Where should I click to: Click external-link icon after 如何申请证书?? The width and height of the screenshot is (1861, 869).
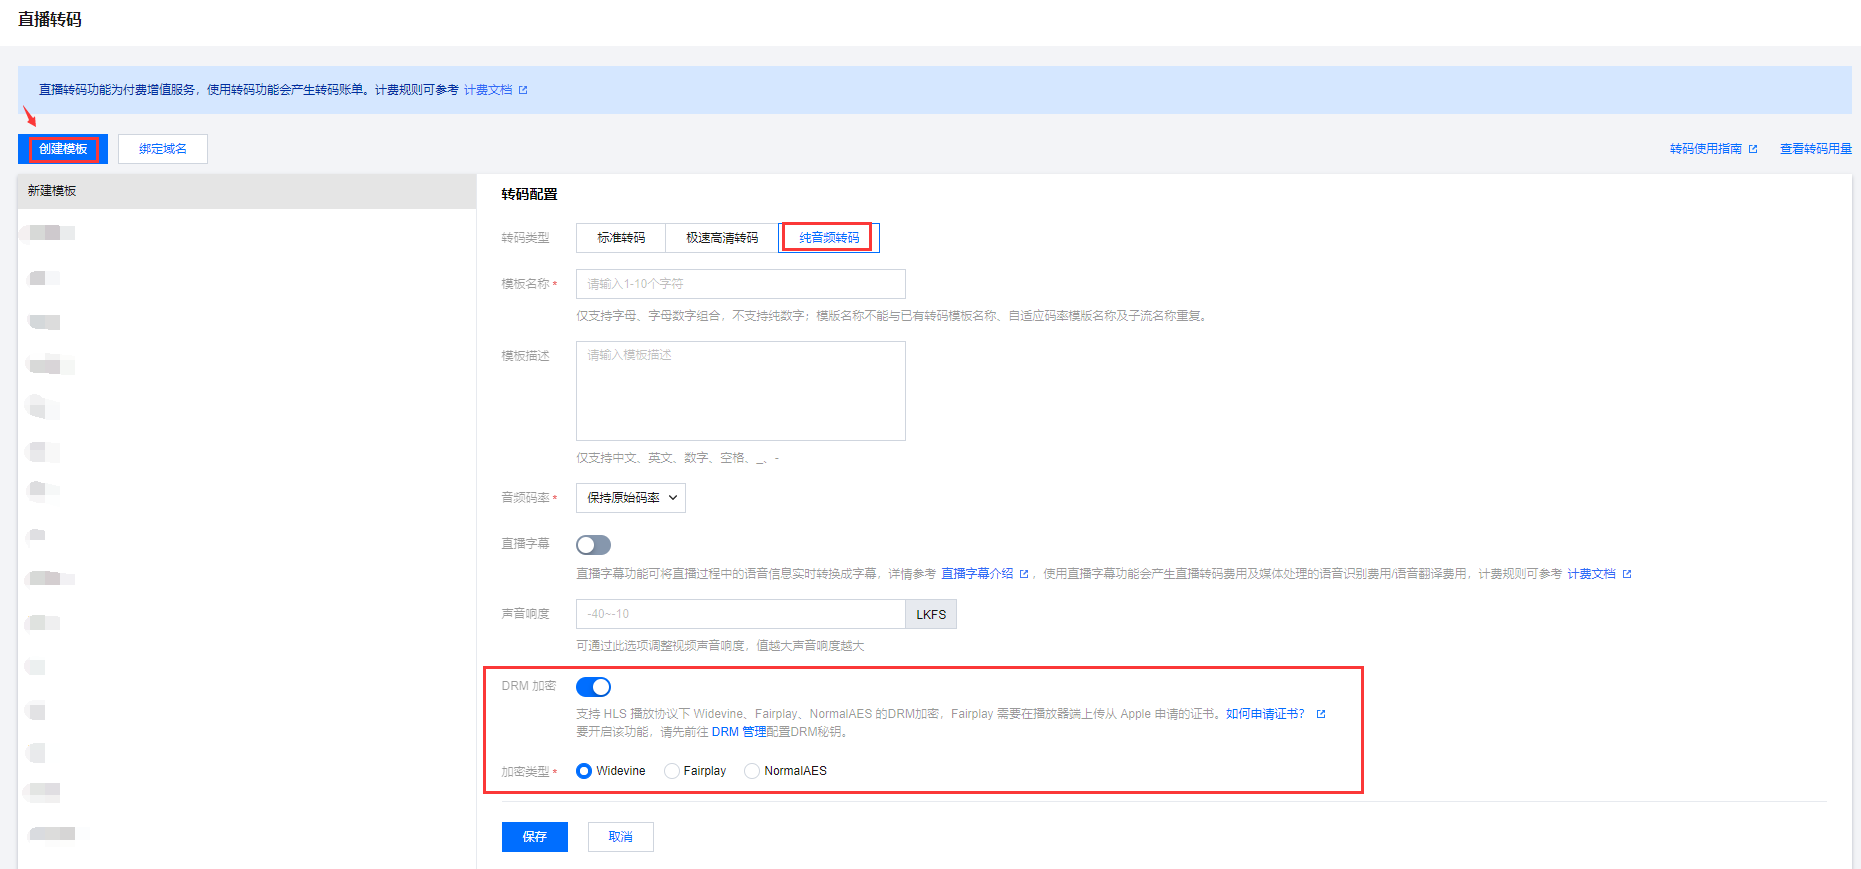[x=1321, y=714]
